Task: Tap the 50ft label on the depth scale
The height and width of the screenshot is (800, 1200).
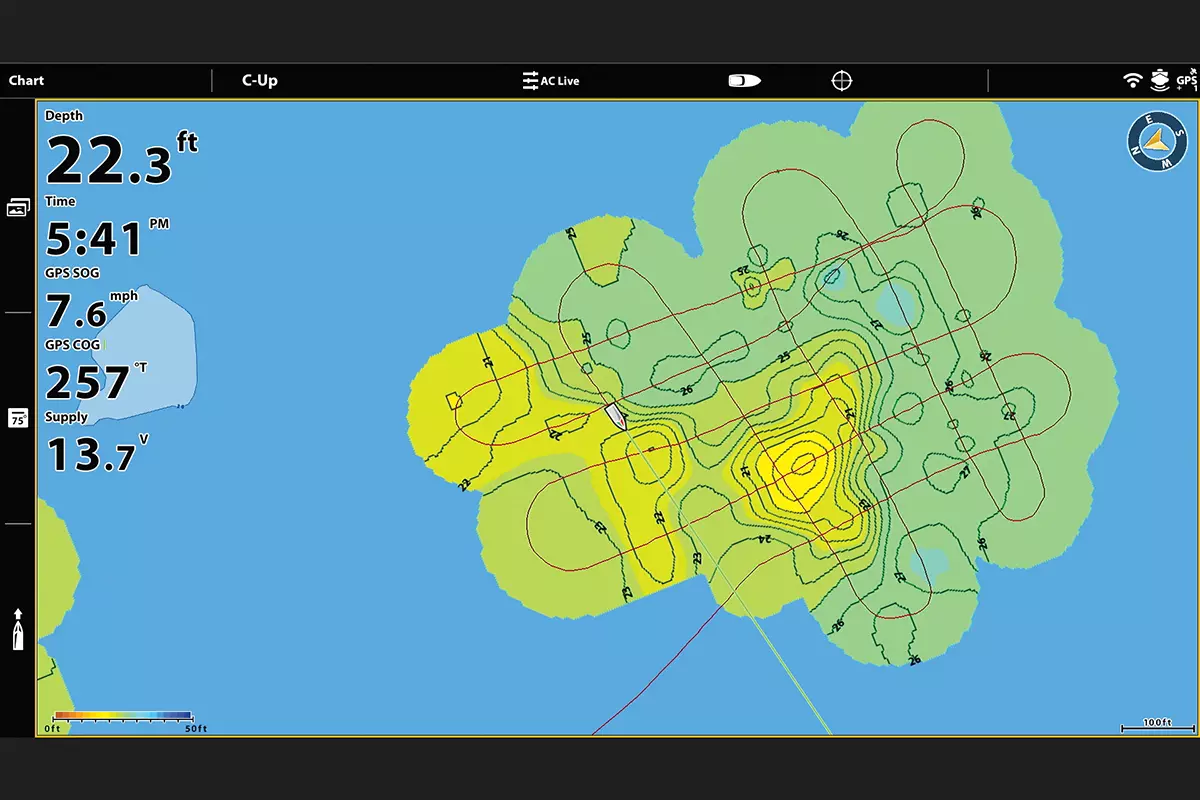Action: [195, 729]
